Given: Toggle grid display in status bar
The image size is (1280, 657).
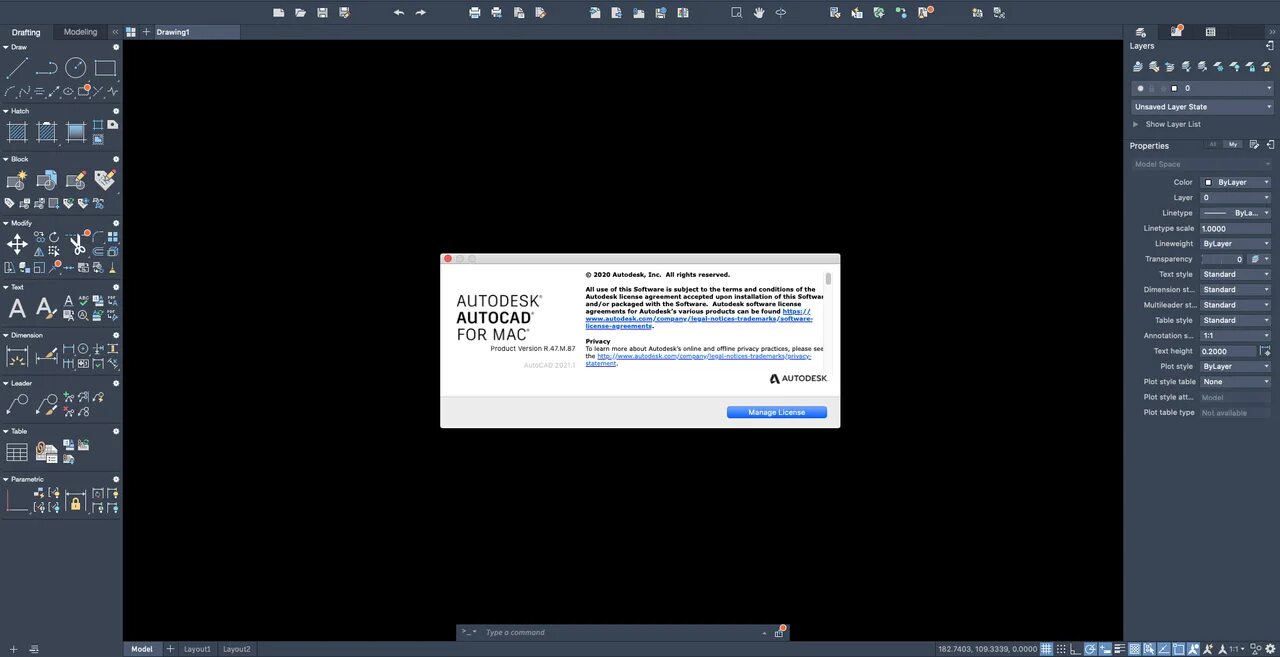Looking at the screenshot, I should click(x=1046, y=649).
